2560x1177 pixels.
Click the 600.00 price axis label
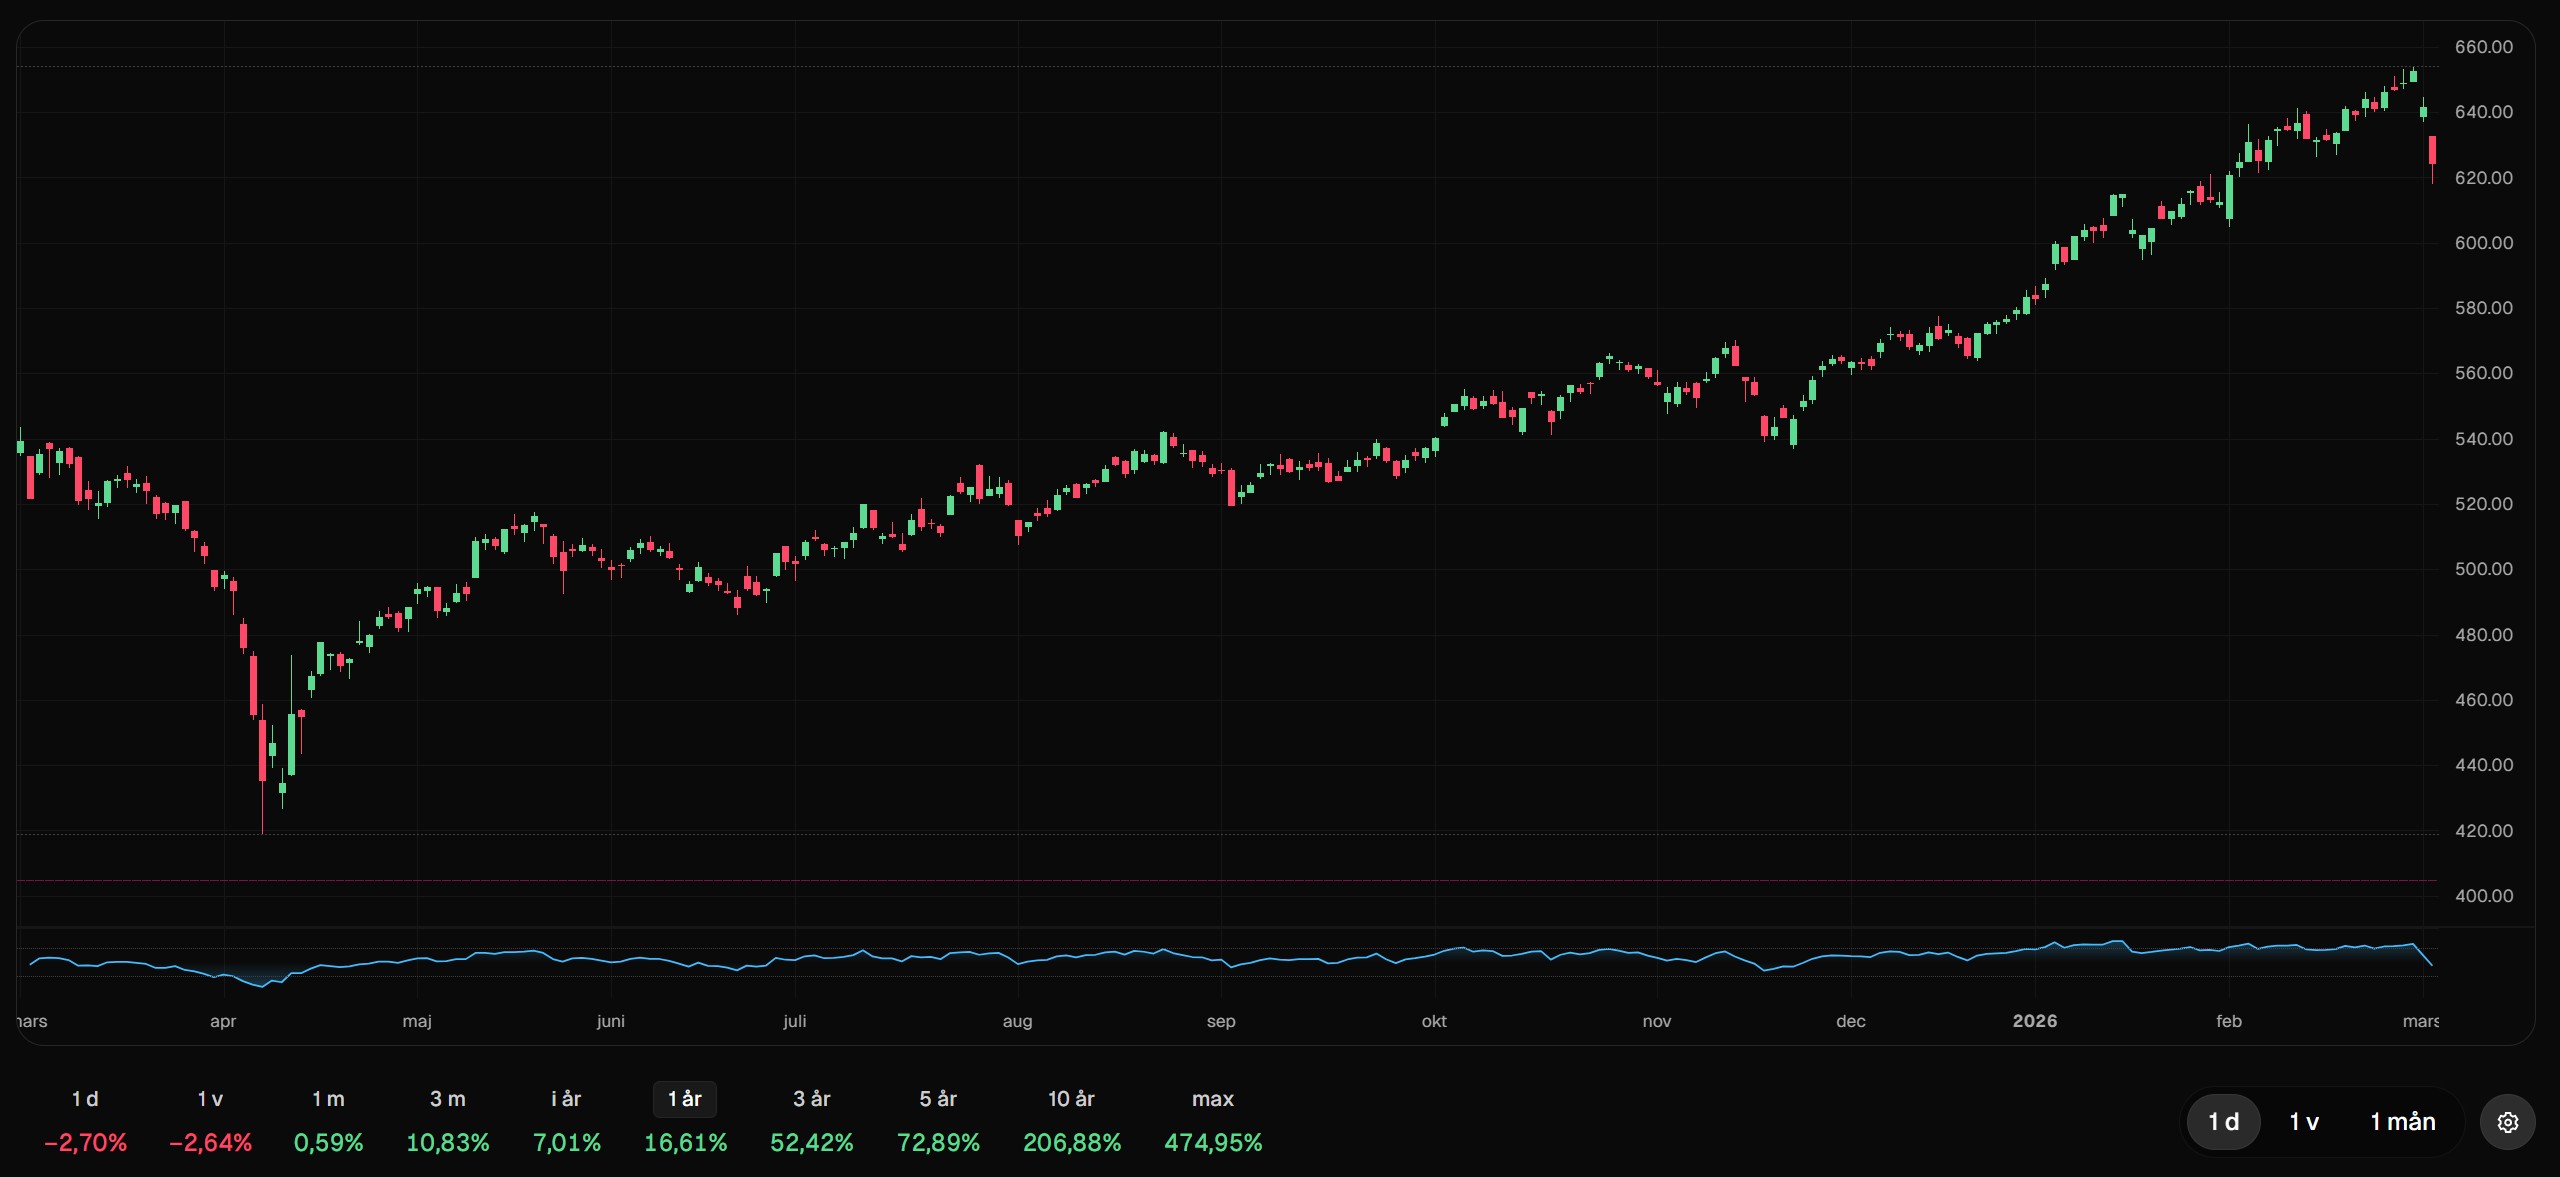click(x=2483, y=243)
